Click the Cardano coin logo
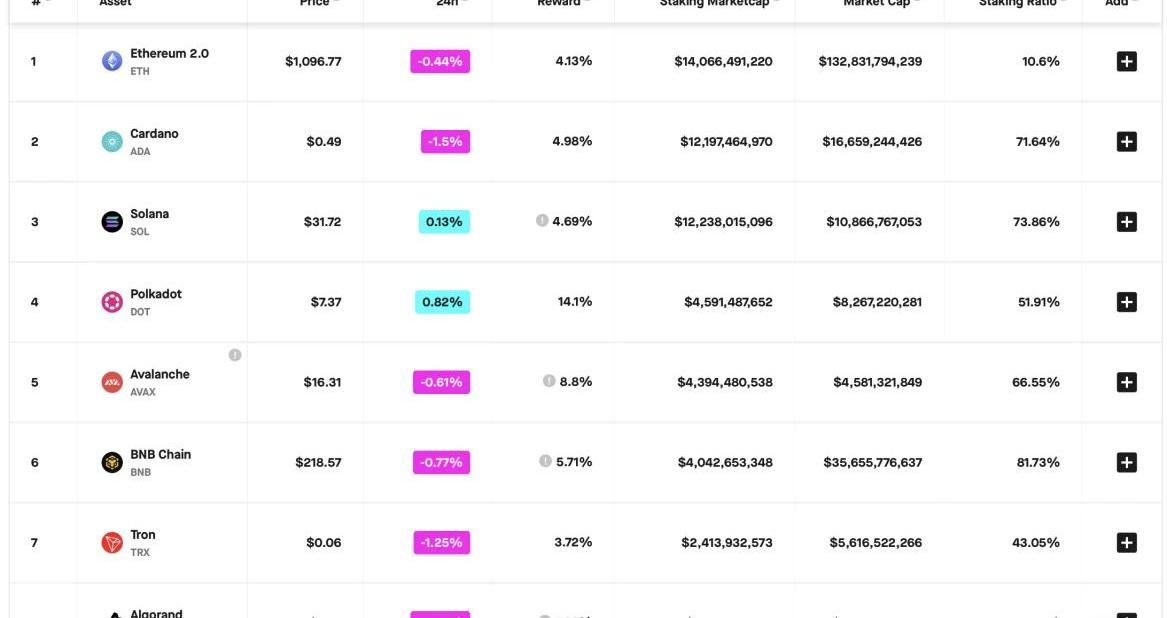 point(112,142)
